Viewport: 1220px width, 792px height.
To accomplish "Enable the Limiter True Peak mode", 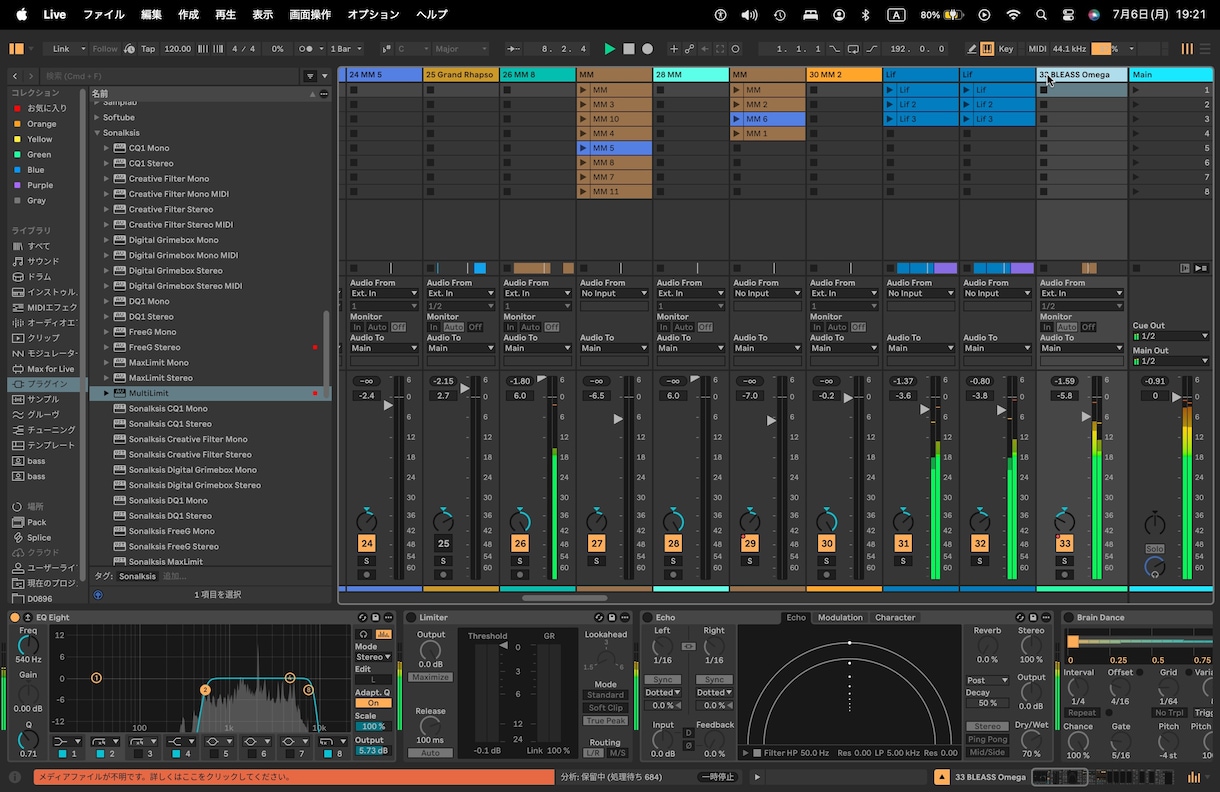I will pyautogui.click(x=605, y=720).
